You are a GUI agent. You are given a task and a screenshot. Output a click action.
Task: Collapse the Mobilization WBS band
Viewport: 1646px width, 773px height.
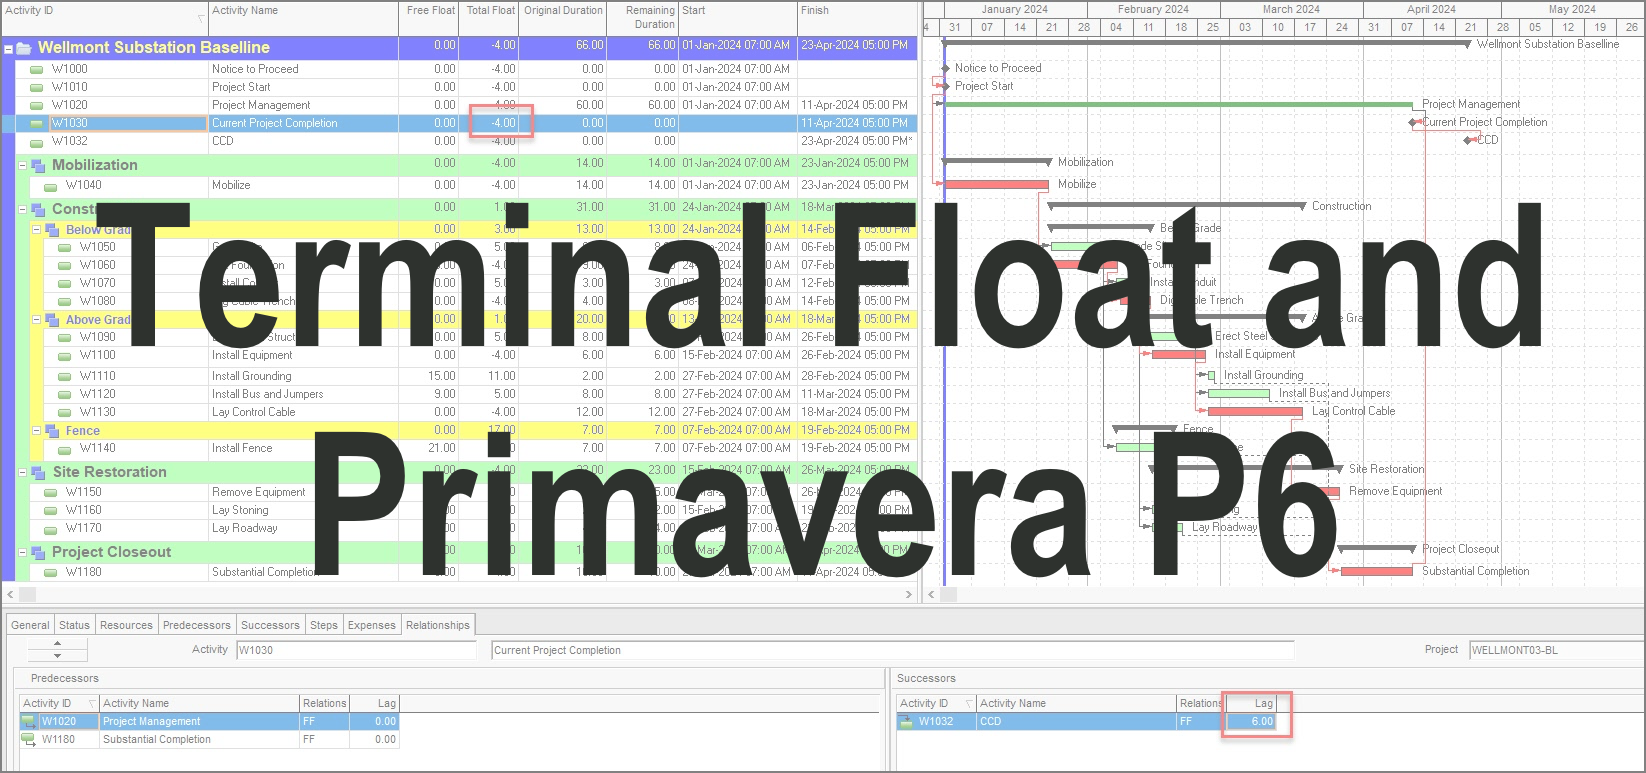click(x=23, y=165)
